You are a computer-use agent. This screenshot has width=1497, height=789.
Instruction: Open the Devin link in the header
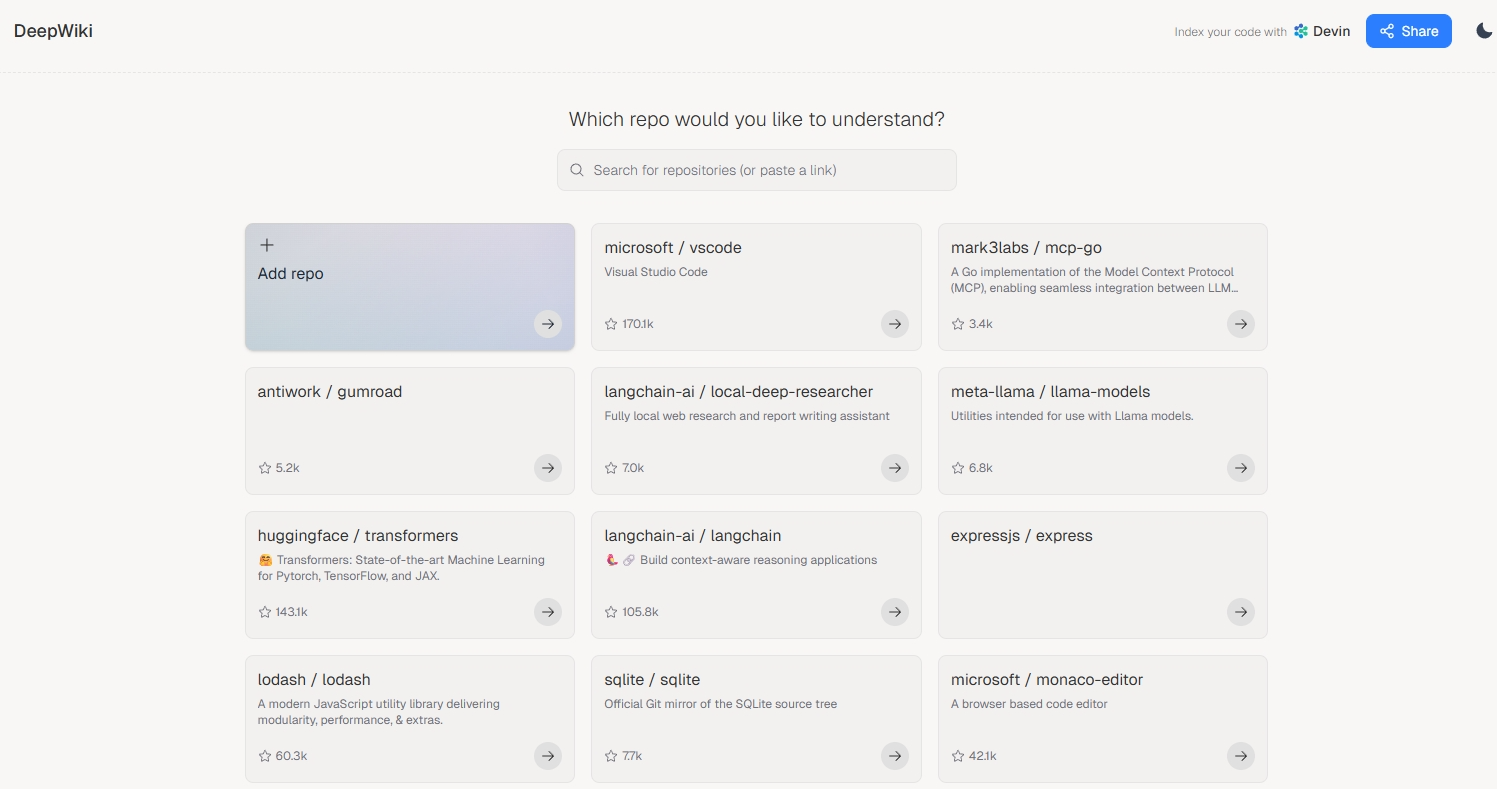[1321, 31]
